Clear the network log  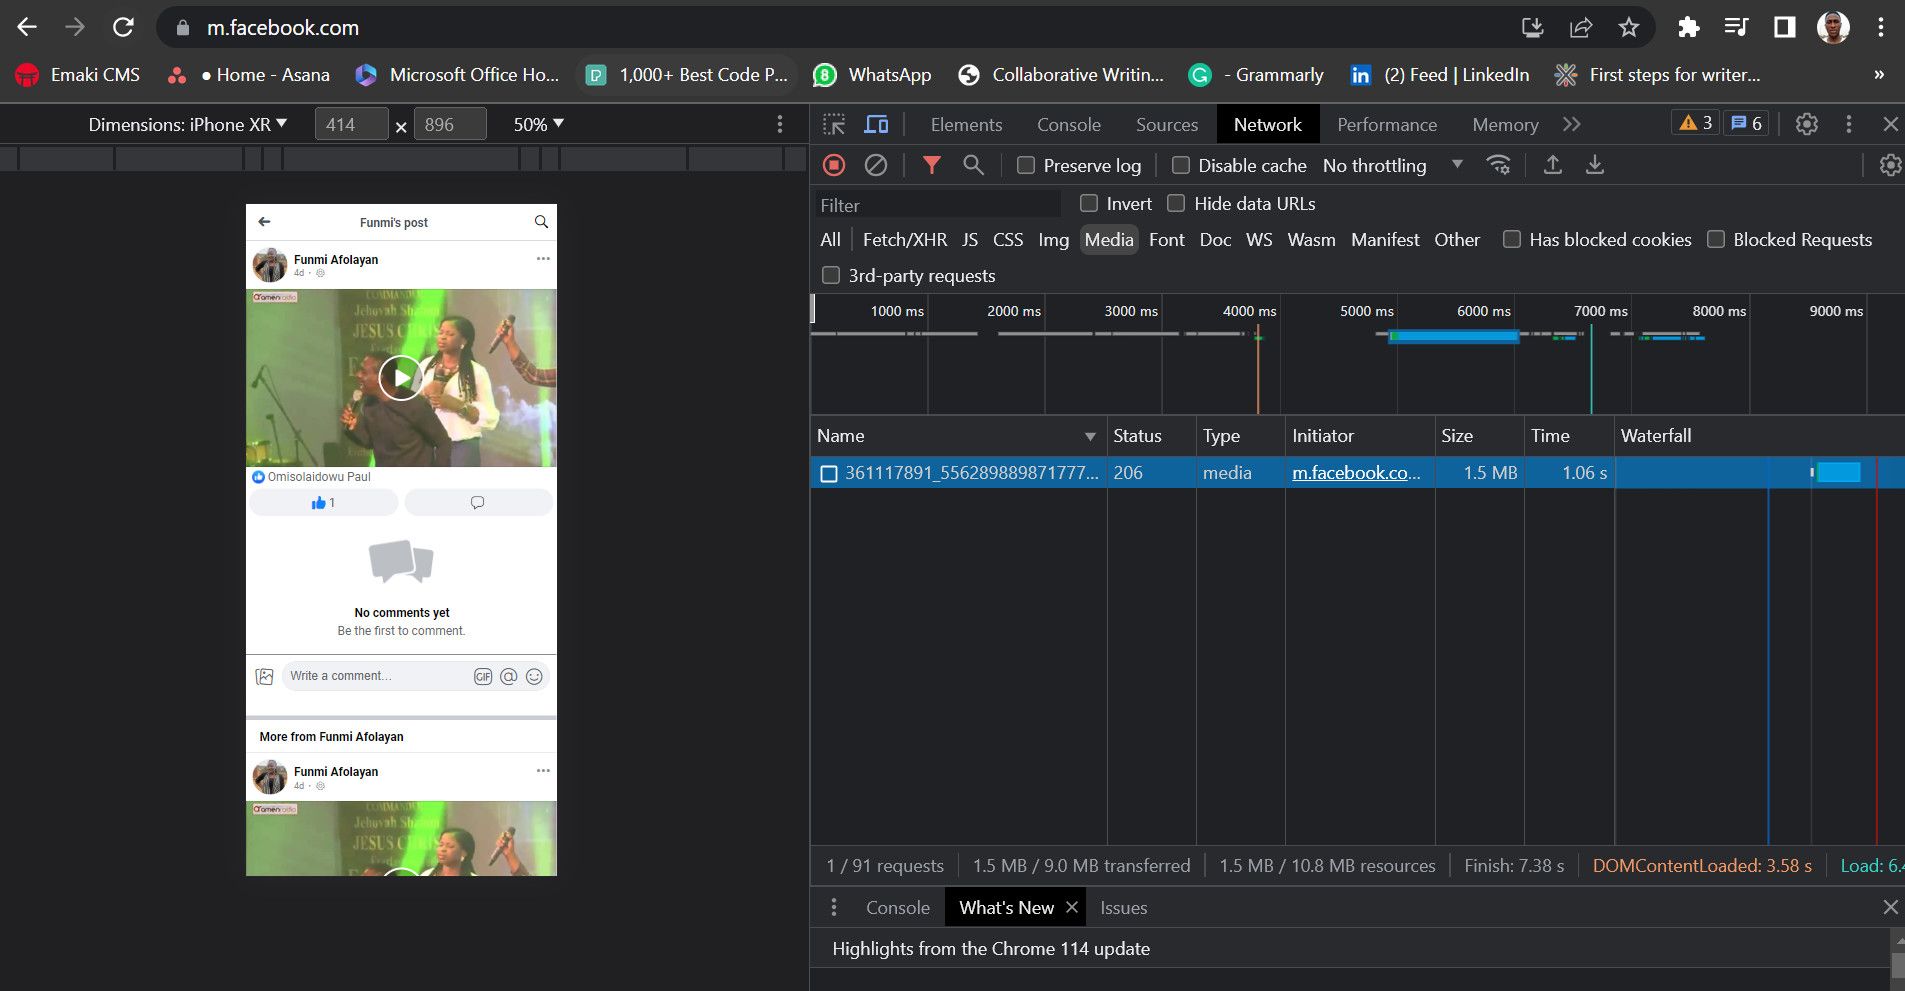pyautogui.click(x=876, y=165)
